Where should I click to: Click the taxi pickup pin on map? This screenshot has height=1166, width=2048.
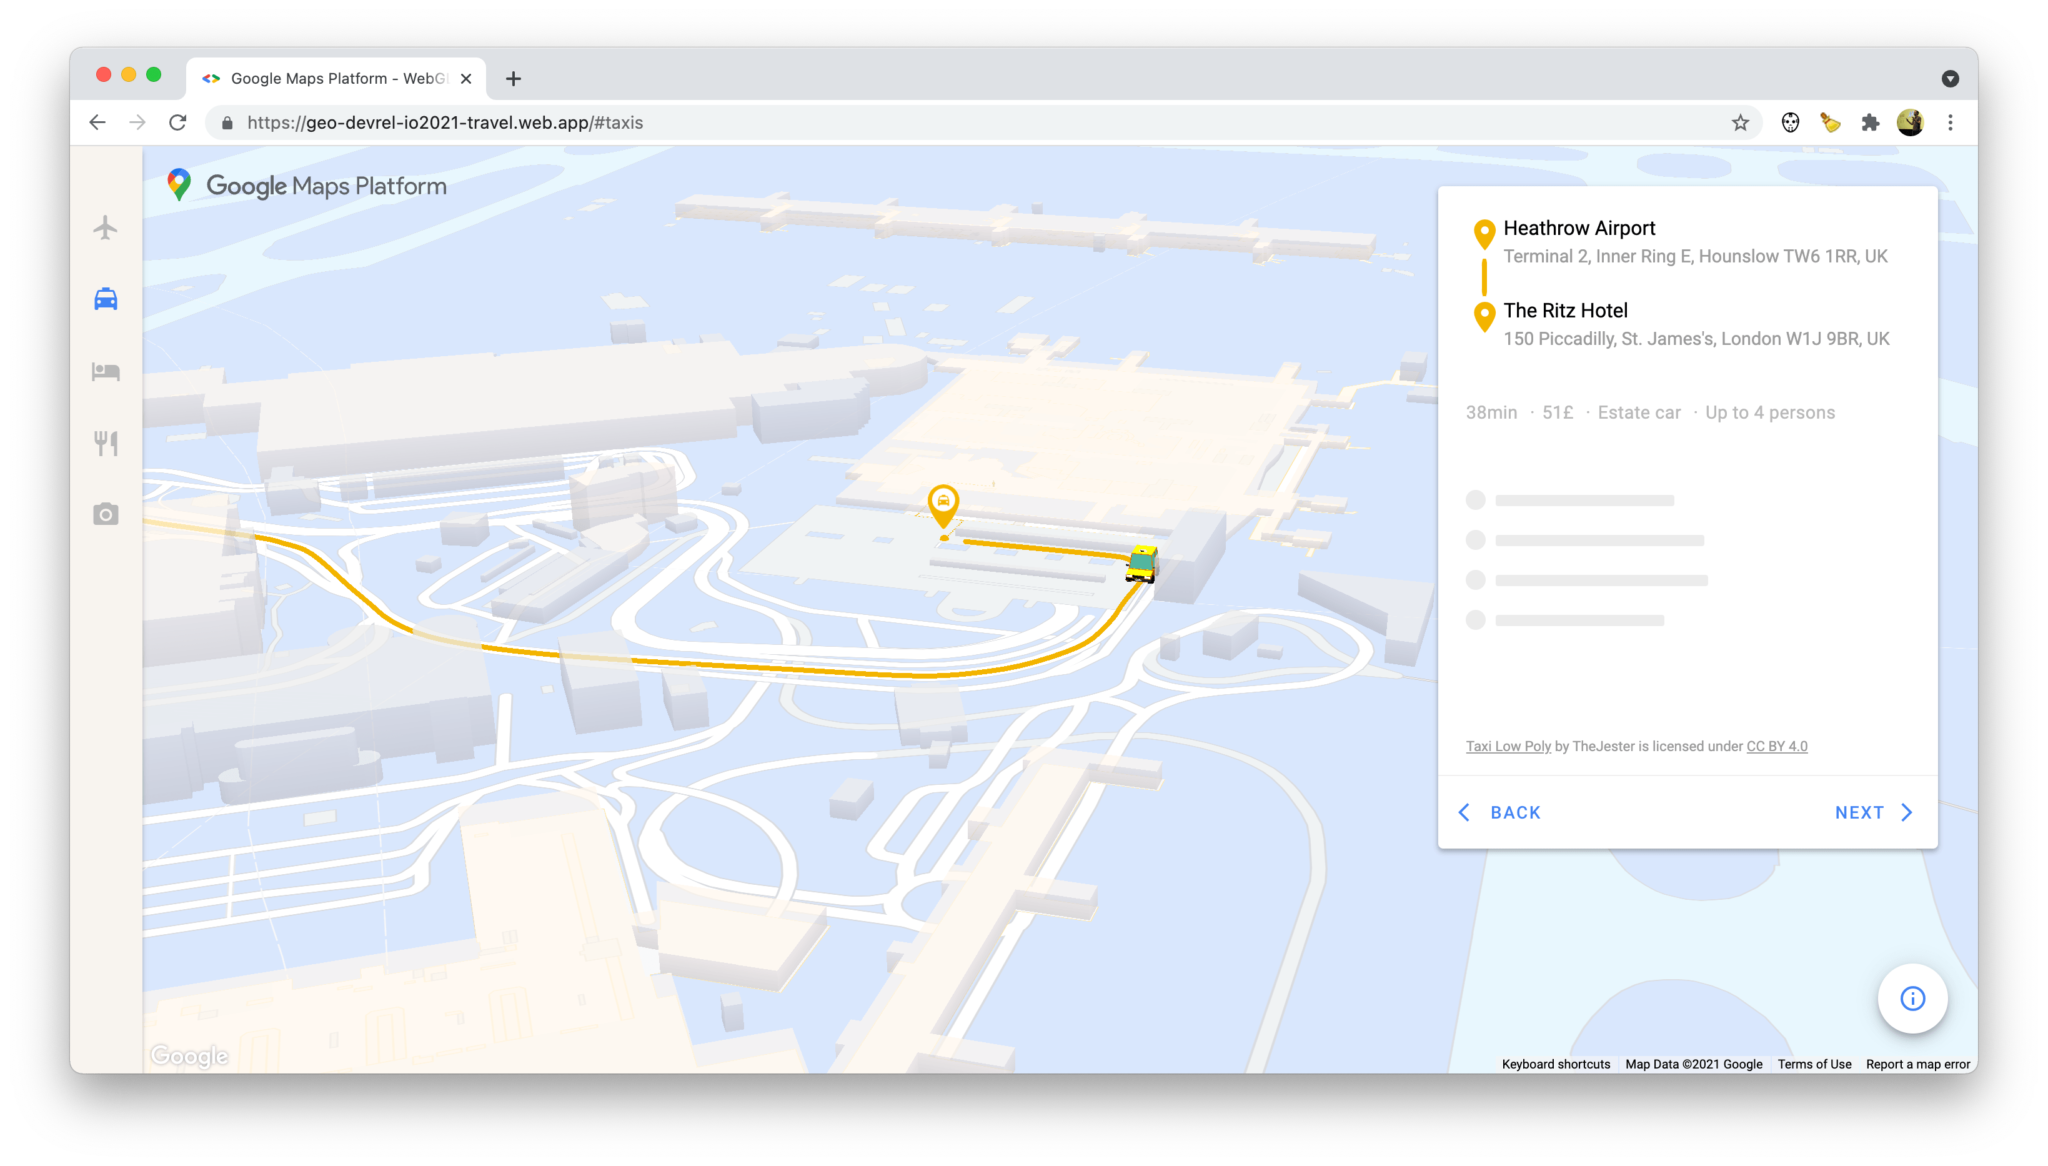pyautogui.click(x=943, y=503)
